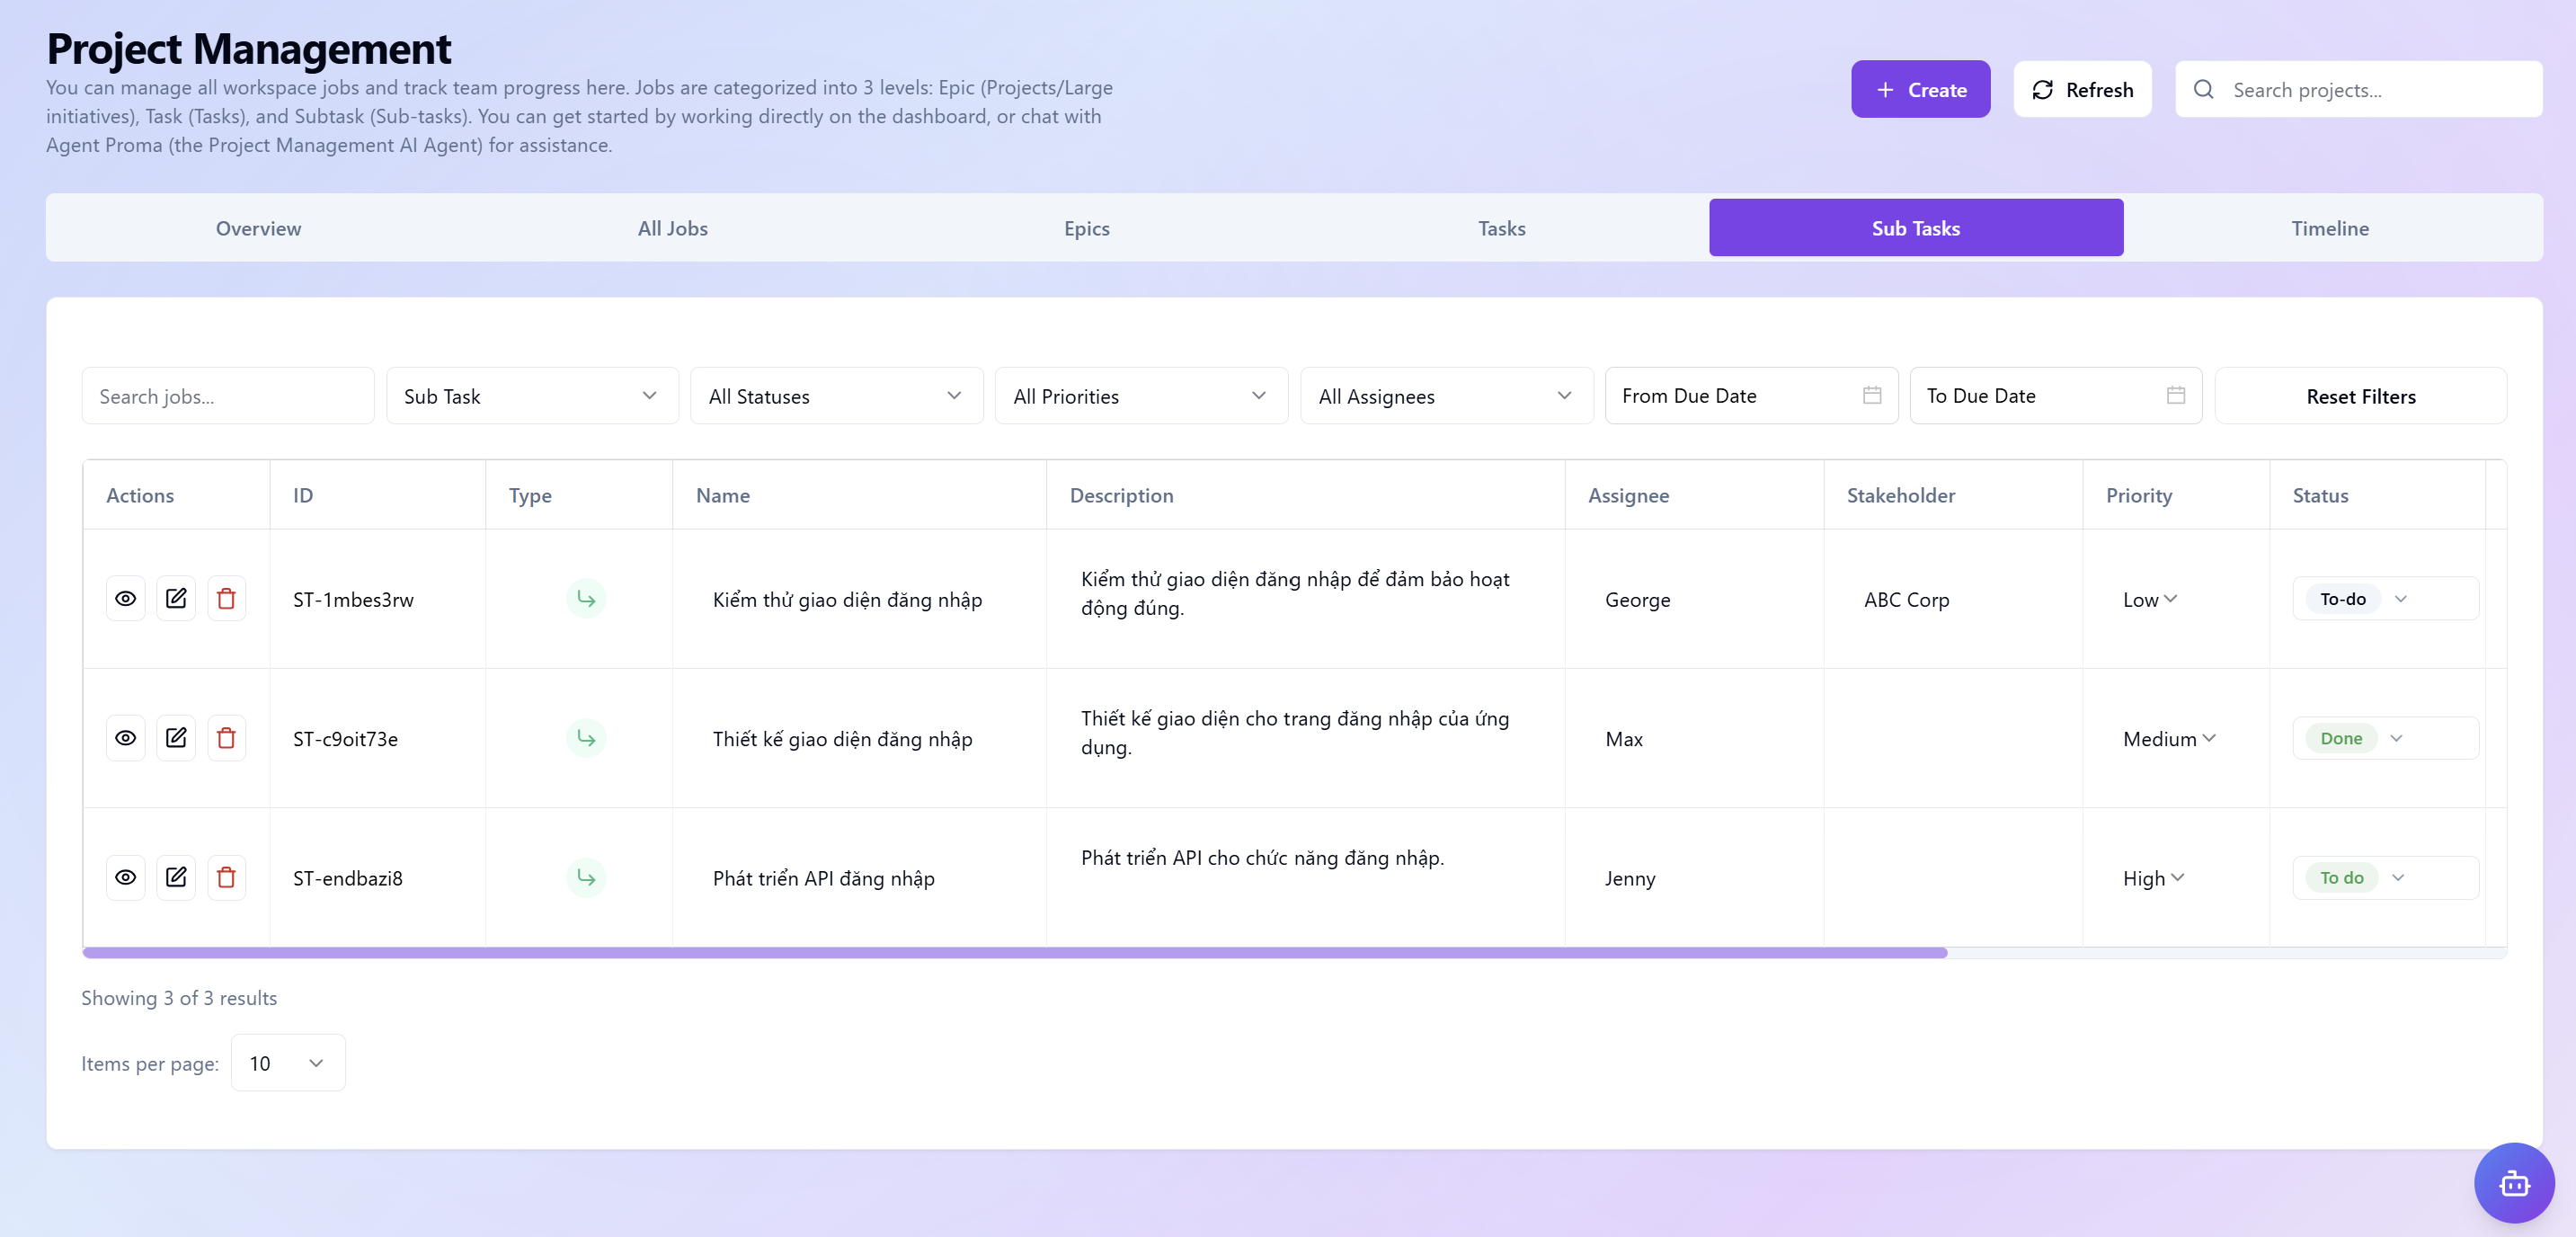The image size is (2576, 1237).
Task: Switch to the Epics tab
Action: point(1087,227)
